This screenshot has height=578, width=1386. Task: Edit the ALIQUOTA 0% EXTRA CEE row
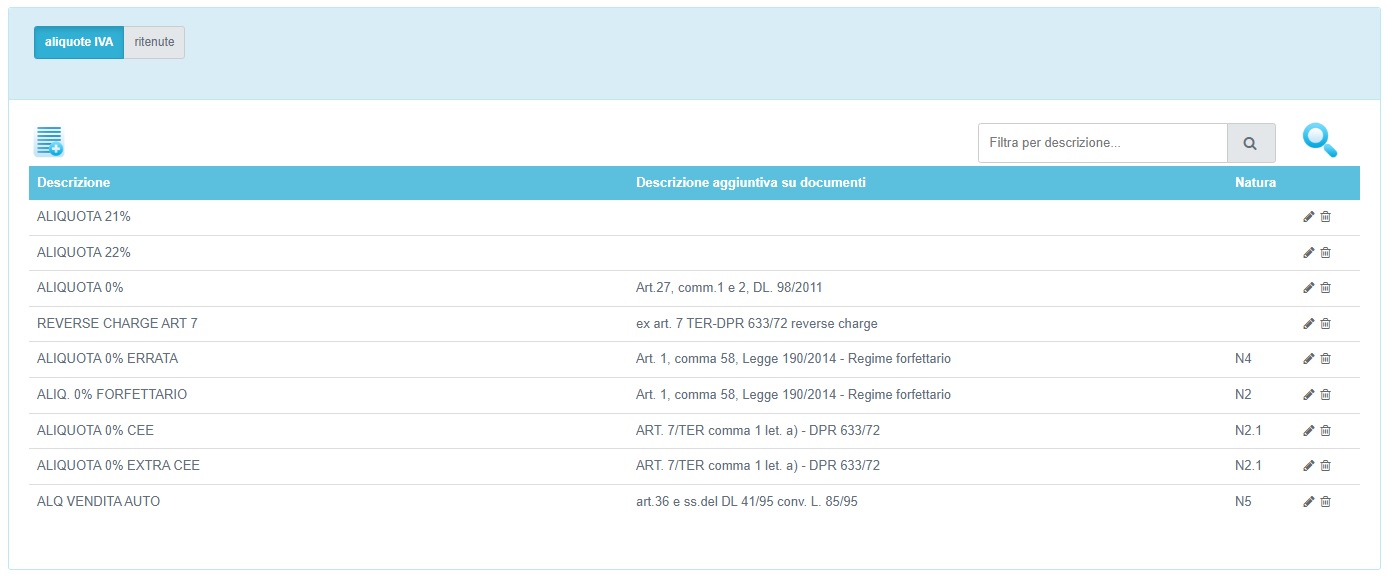point(1309,466)
